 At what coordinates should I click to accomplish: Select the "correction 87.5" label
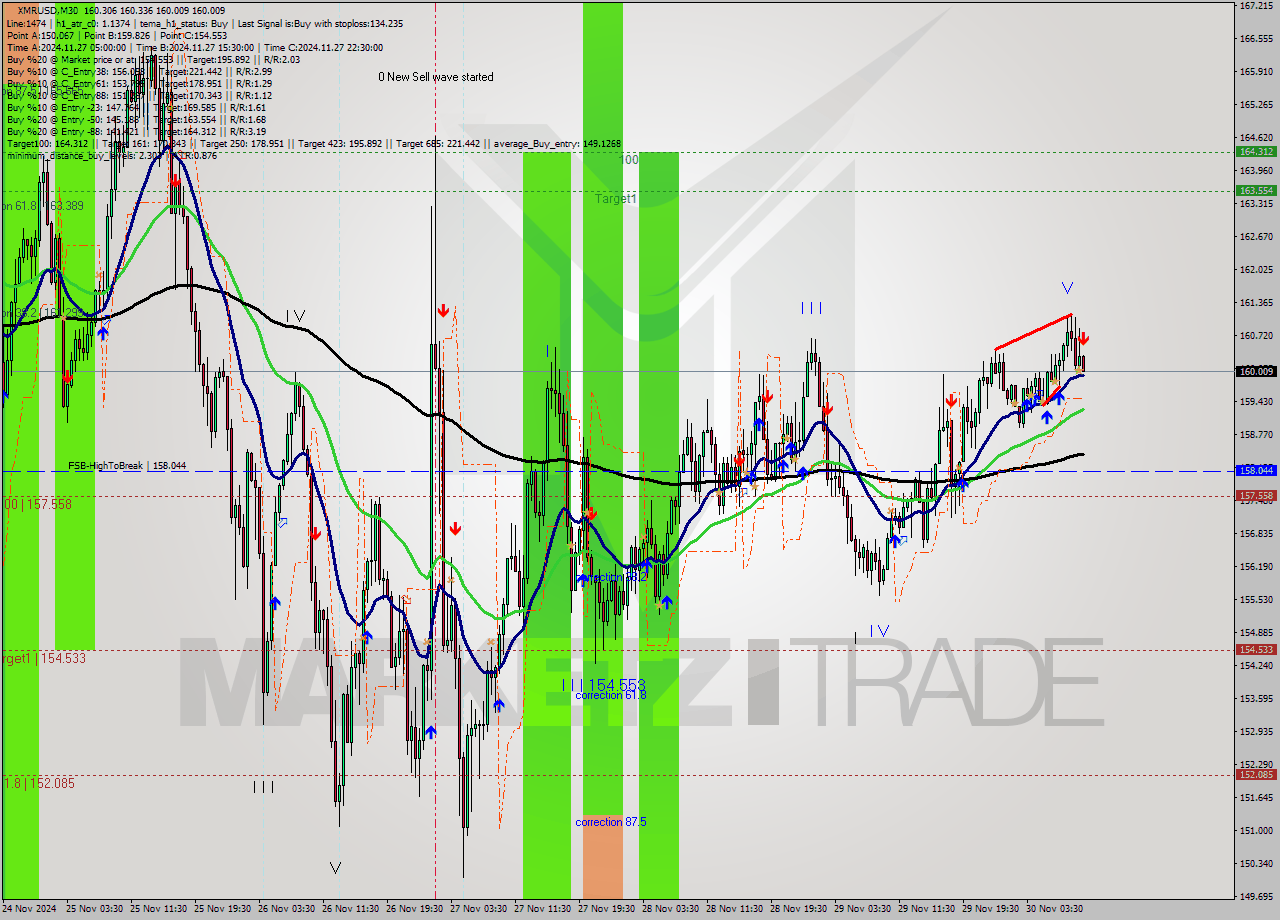click(x=611, y=822)
